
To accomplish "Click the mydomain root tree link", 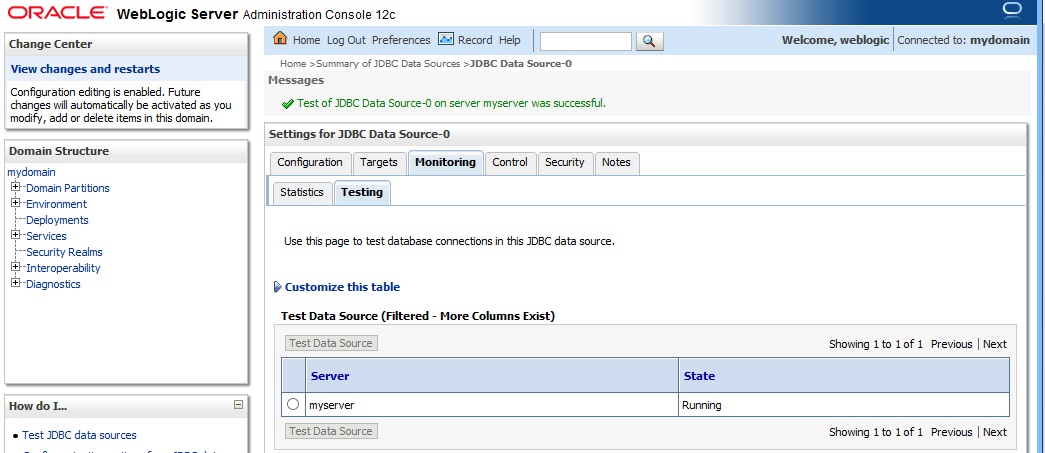I will [31, 172].
